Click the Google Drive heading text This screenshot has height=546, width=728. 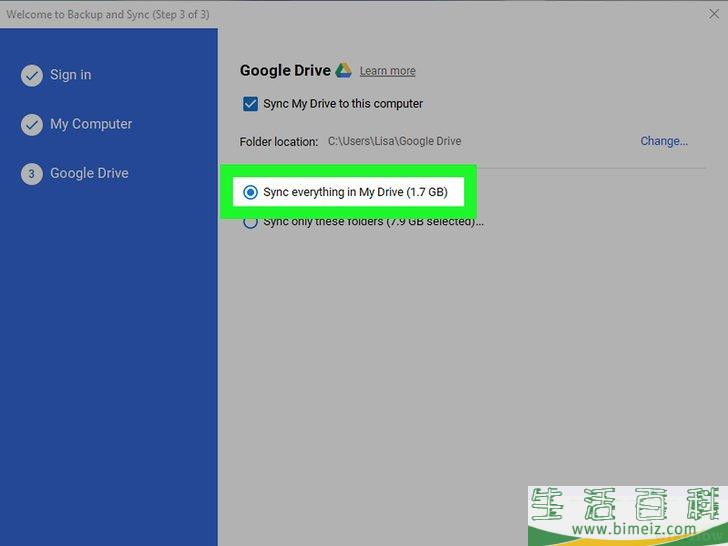click(285, 71)
